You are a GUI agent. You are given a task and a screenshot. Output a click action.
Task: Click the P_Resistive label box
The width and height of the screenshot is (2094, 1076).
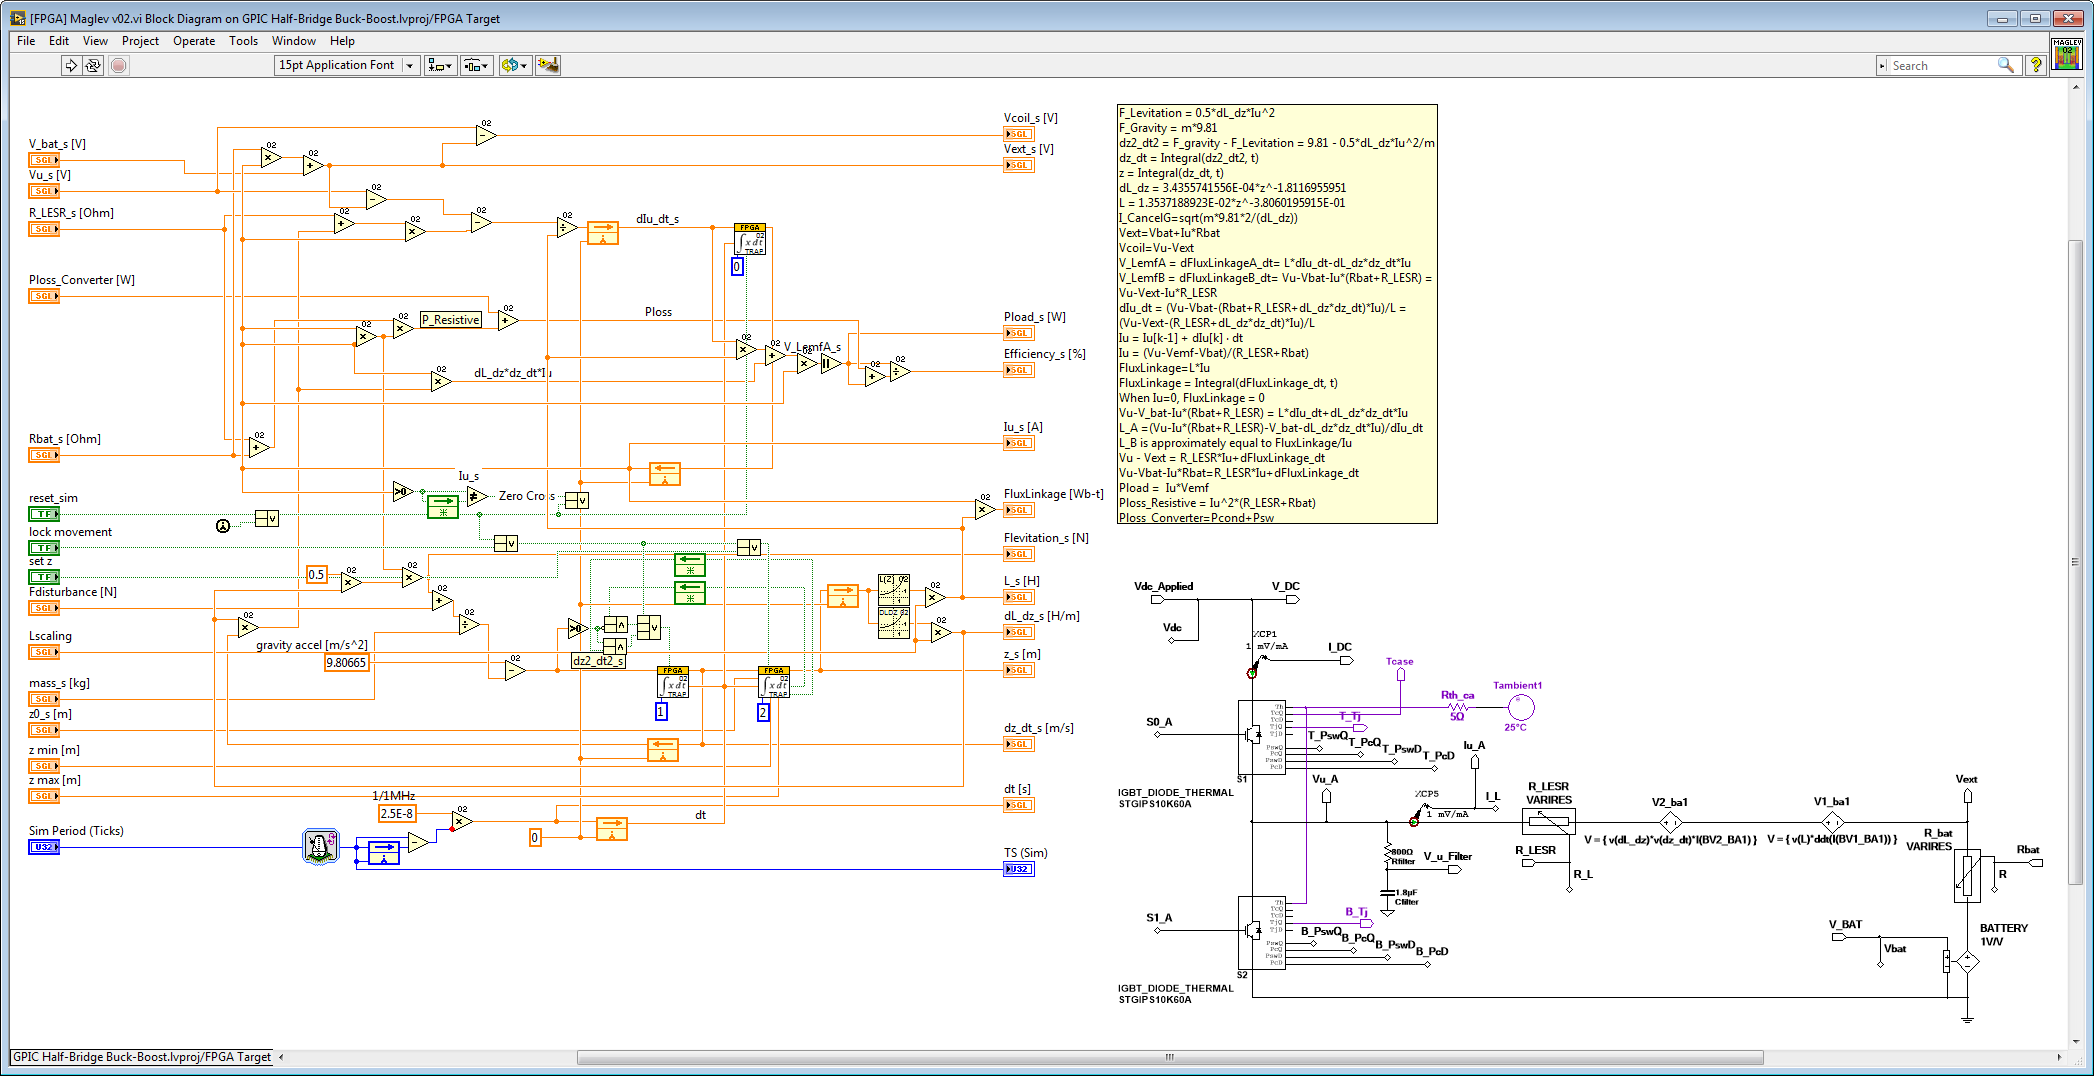coord(451,320)
